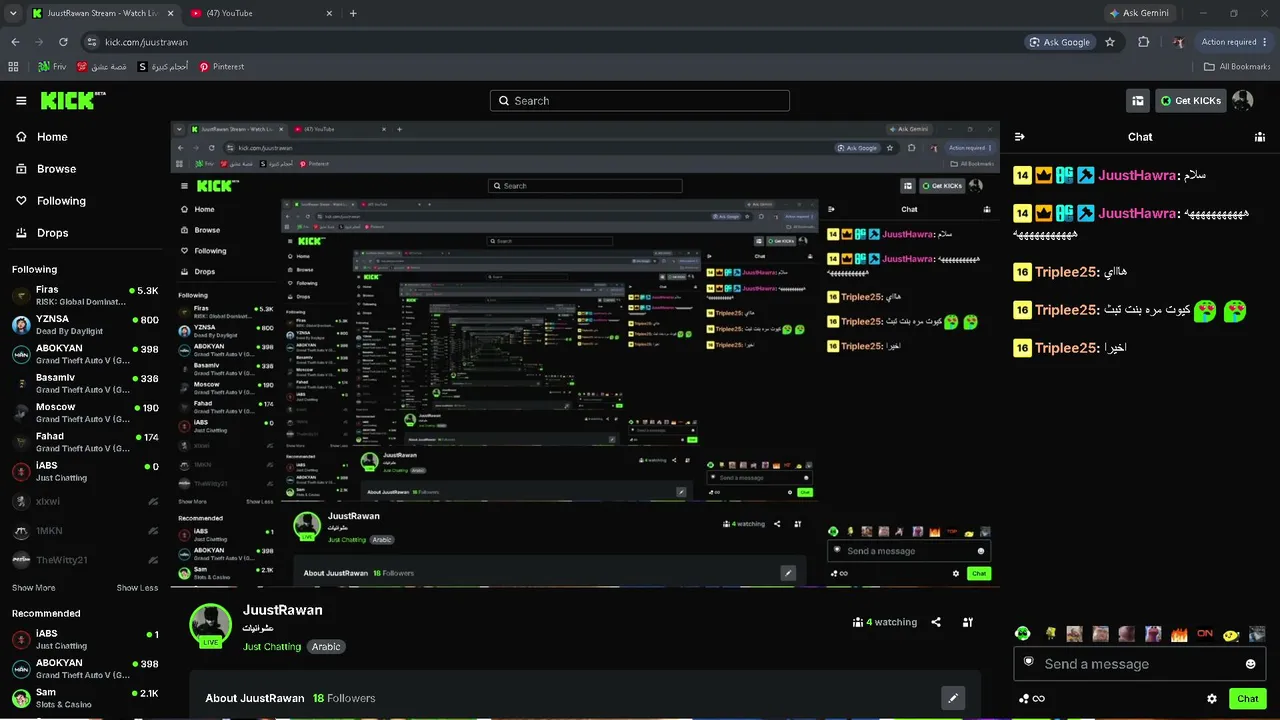Click the Arabic language tag
Viewport: 1280px width, 720px height.
pos(326,647)
